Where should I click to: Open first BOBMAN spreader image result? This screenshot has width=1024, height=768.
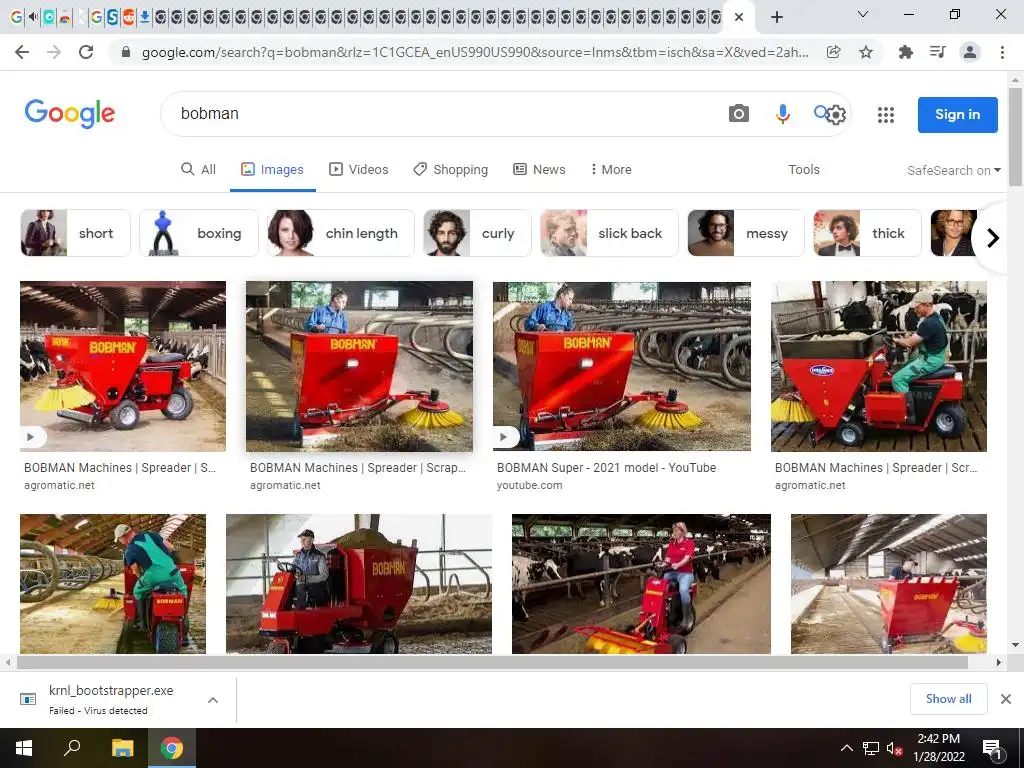(123, 366)
